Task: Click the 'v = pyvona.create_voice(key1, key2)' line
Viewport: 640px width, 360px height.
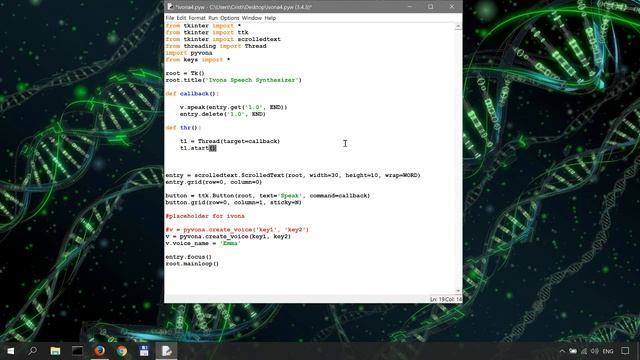Action: coord(228,236)
